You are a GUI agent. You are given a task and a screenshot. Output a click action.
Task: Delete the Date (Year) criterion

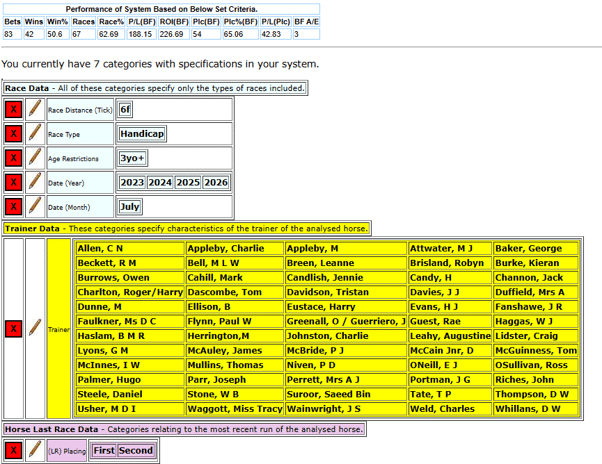pyautogui.click(x=13, y=182)
